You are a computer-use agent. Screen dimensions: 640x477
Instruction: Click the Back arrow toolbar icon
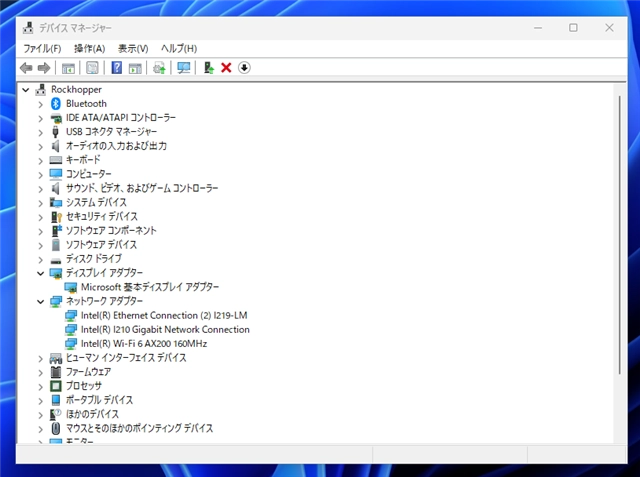tap(26, 68)
